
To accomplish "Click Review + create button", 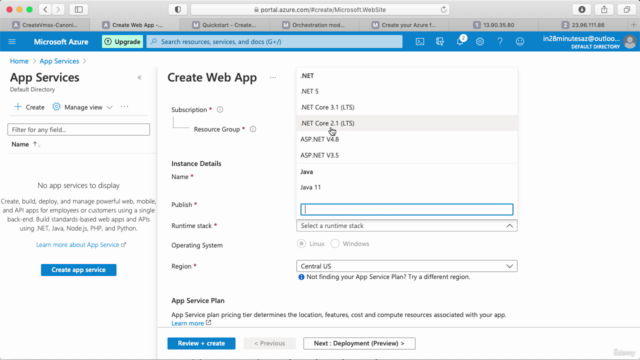I will [x=201, y=343].
